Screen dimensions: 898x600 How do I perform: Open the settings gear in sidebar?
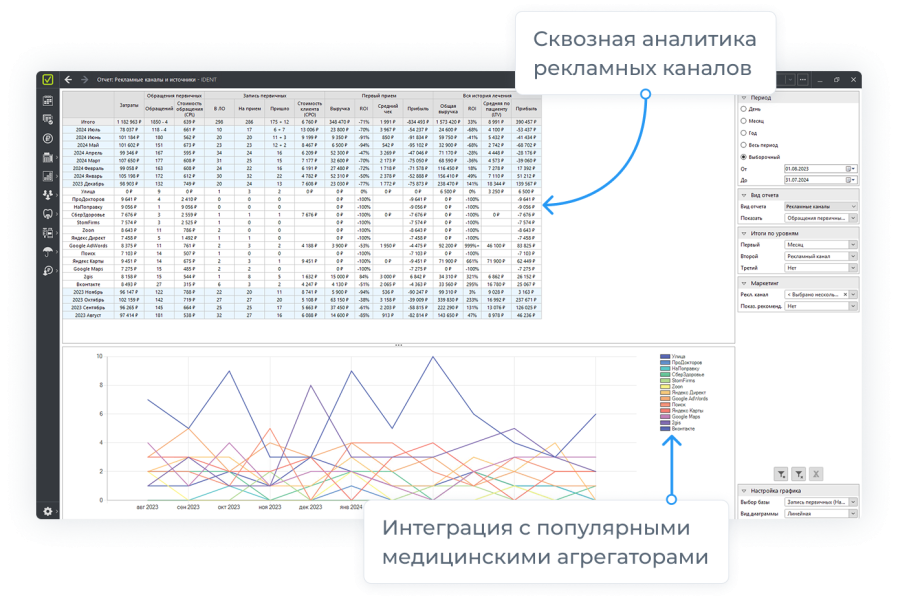point(48,511)
